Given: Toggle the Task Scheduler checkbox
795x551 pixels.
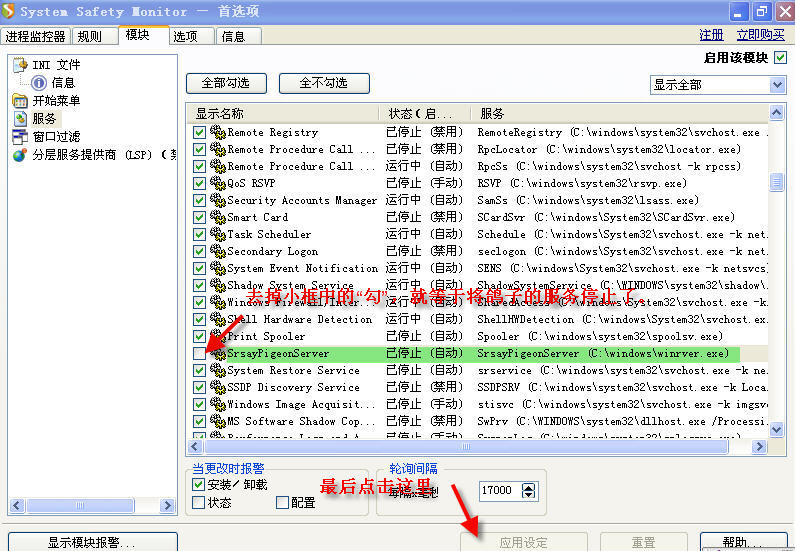Looking at the screenshot, I should pyautogui.click(x=199, y=234).
